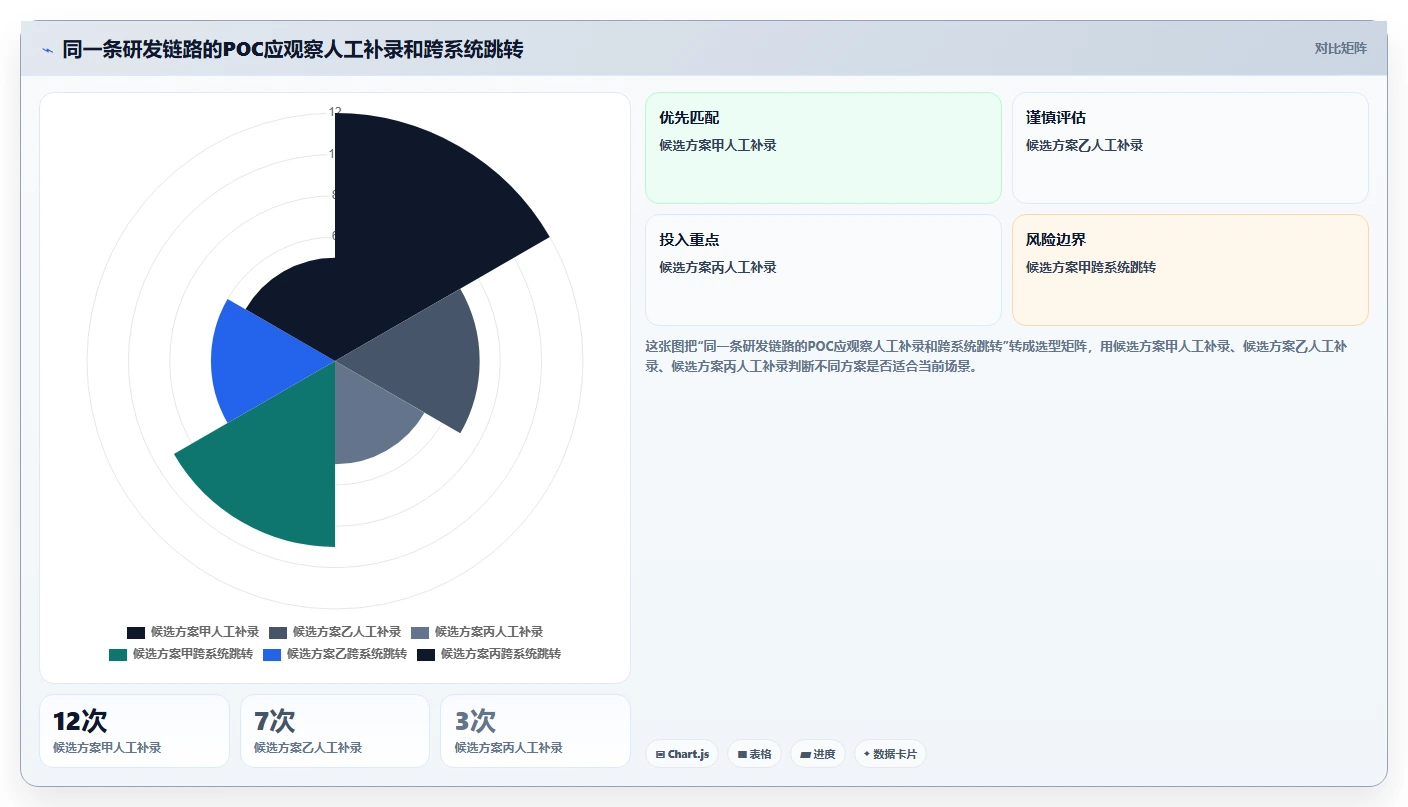This screenshot has width=1408, height=807.
Task: Click the description paragraph starting 这张图把
Action: coord(1000,356)
